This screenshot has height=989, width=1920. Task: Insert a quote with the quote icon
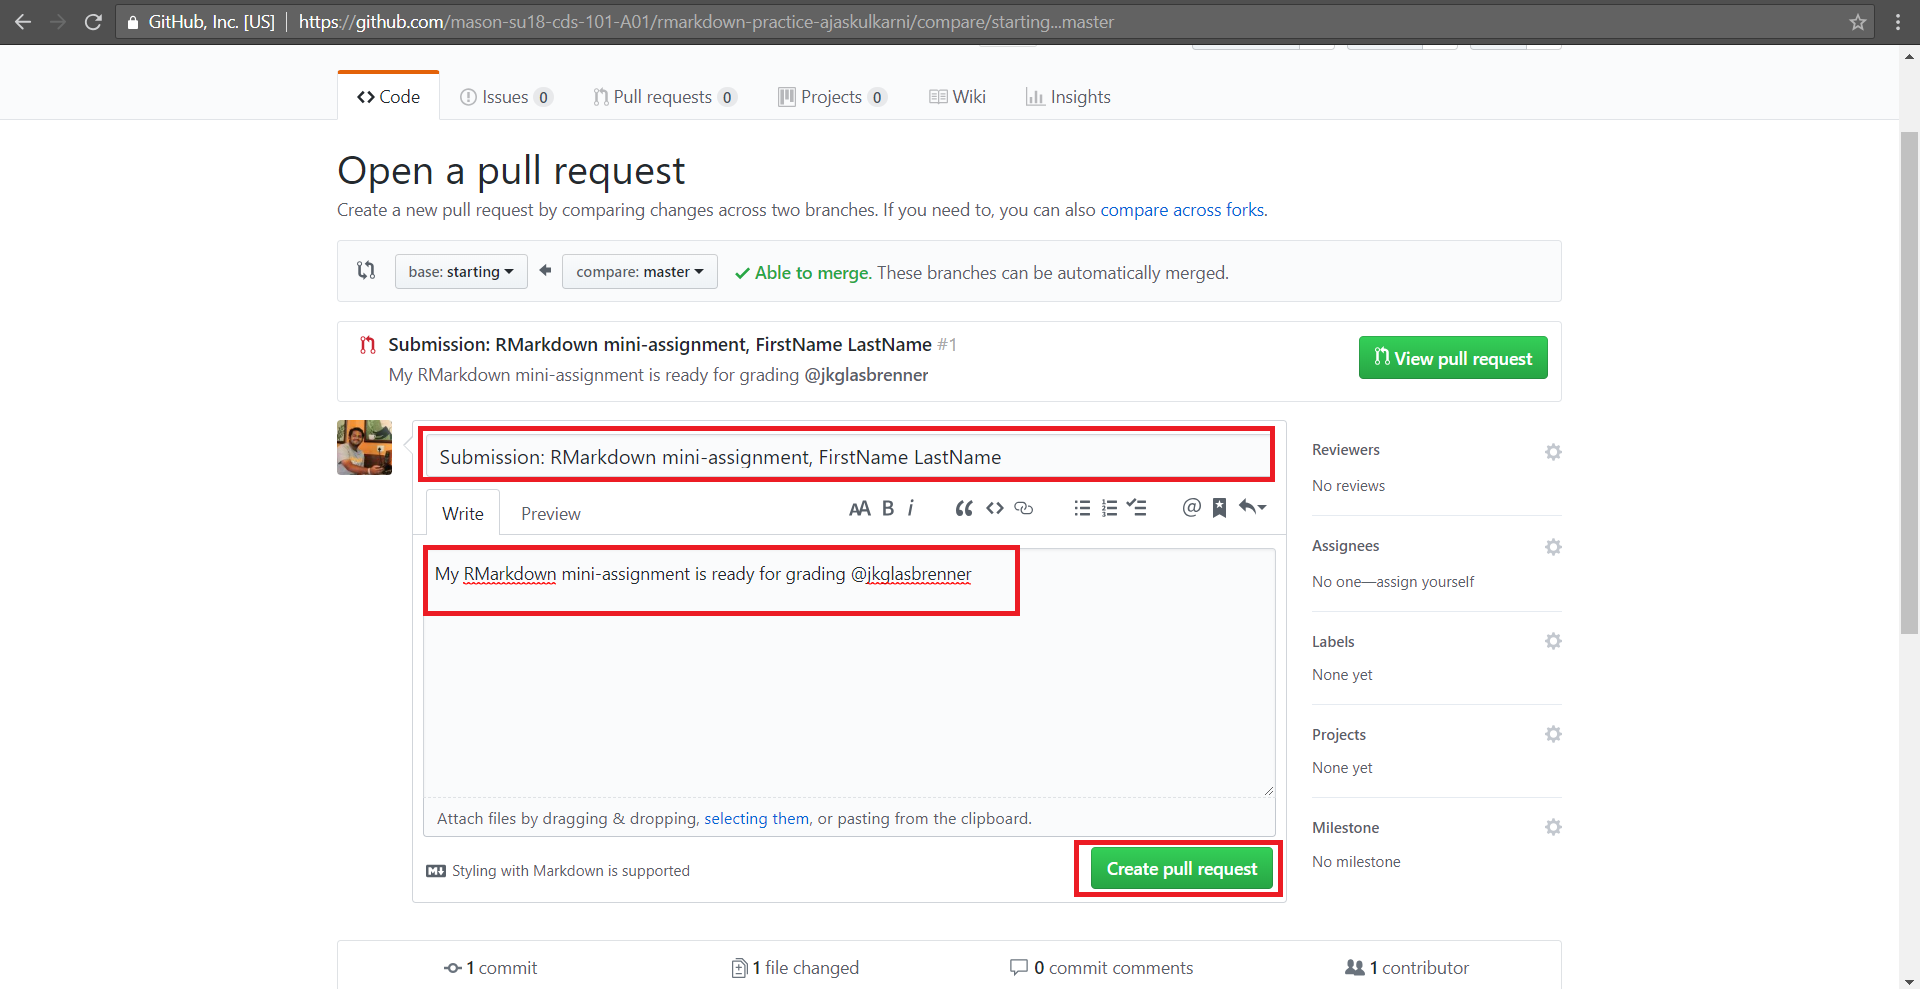963,508
